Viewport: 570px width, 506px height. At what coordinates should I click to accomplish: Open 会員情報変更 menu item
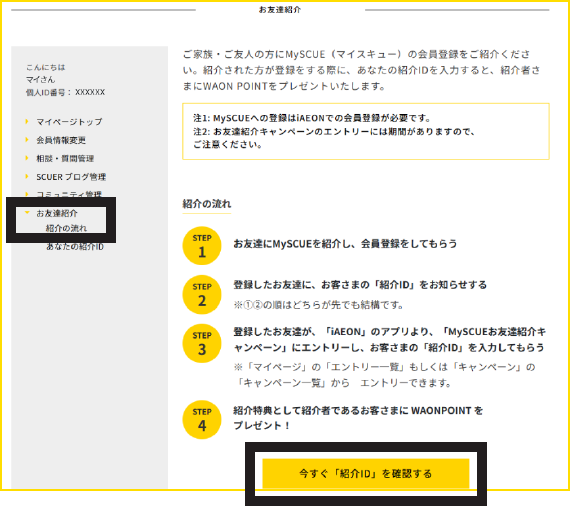[61, 140]
